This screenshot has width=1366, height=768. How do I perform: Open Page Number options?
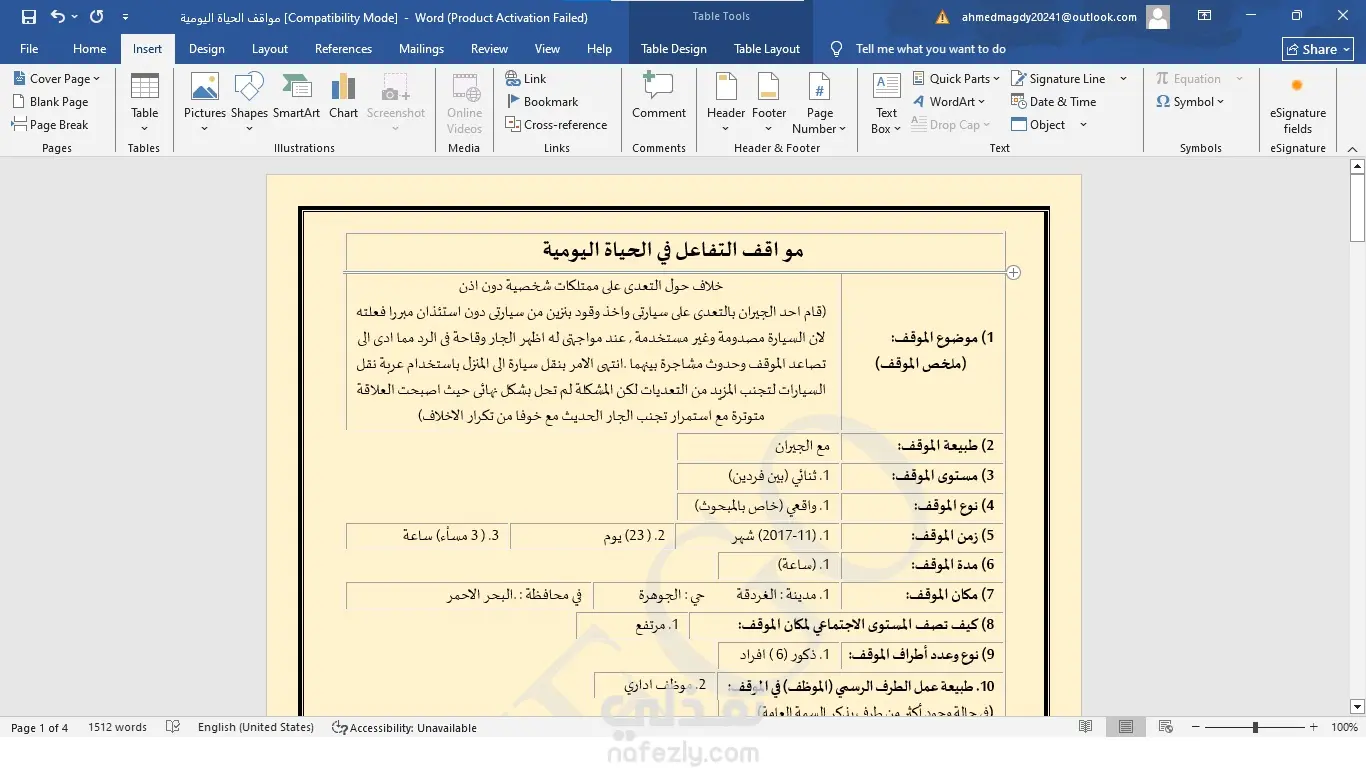click(x=819, y=103)
